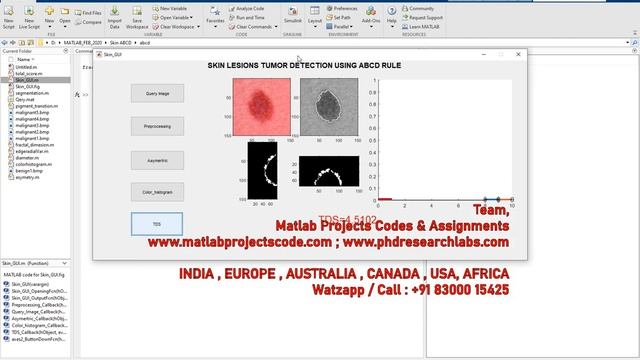This screenshot has width=640, height=360.
Task: Click the search icon beside the address bar
Action: 635,42
